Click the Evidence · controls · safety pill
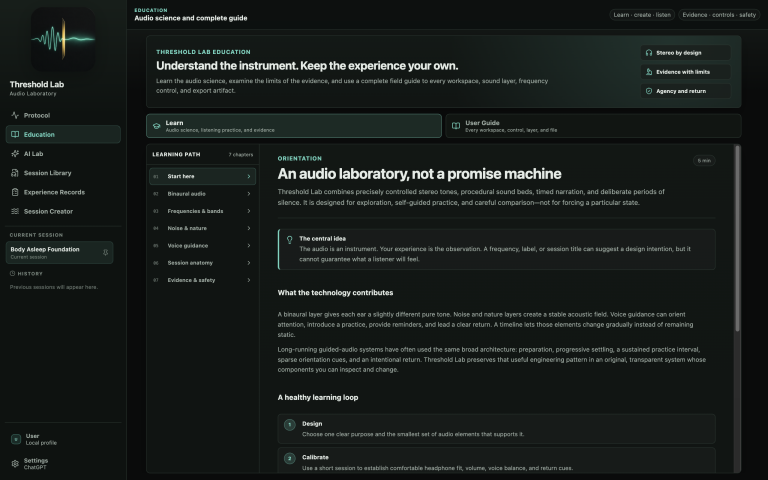Image resolution: width=768 pixels, height=480 pixels. click(x=719, y=15)
